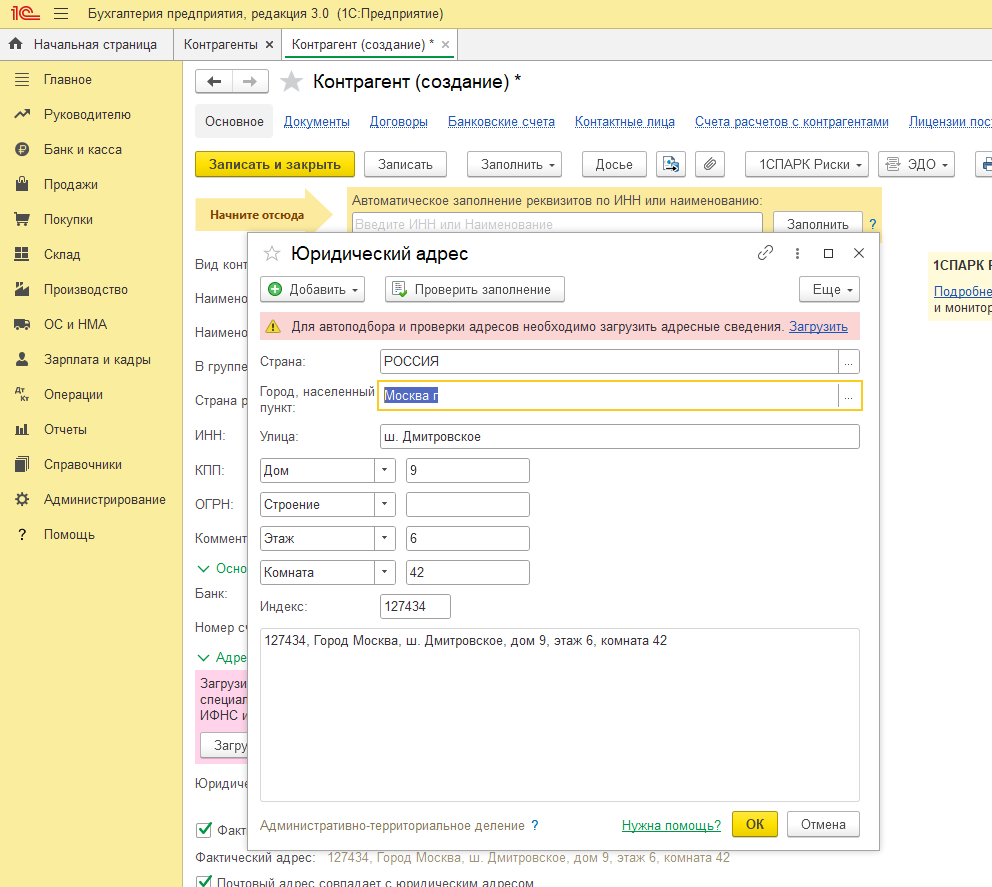Screen dimensions: 992x887
Task: Open Главное section in sidebar
Action: coord(67,80)
